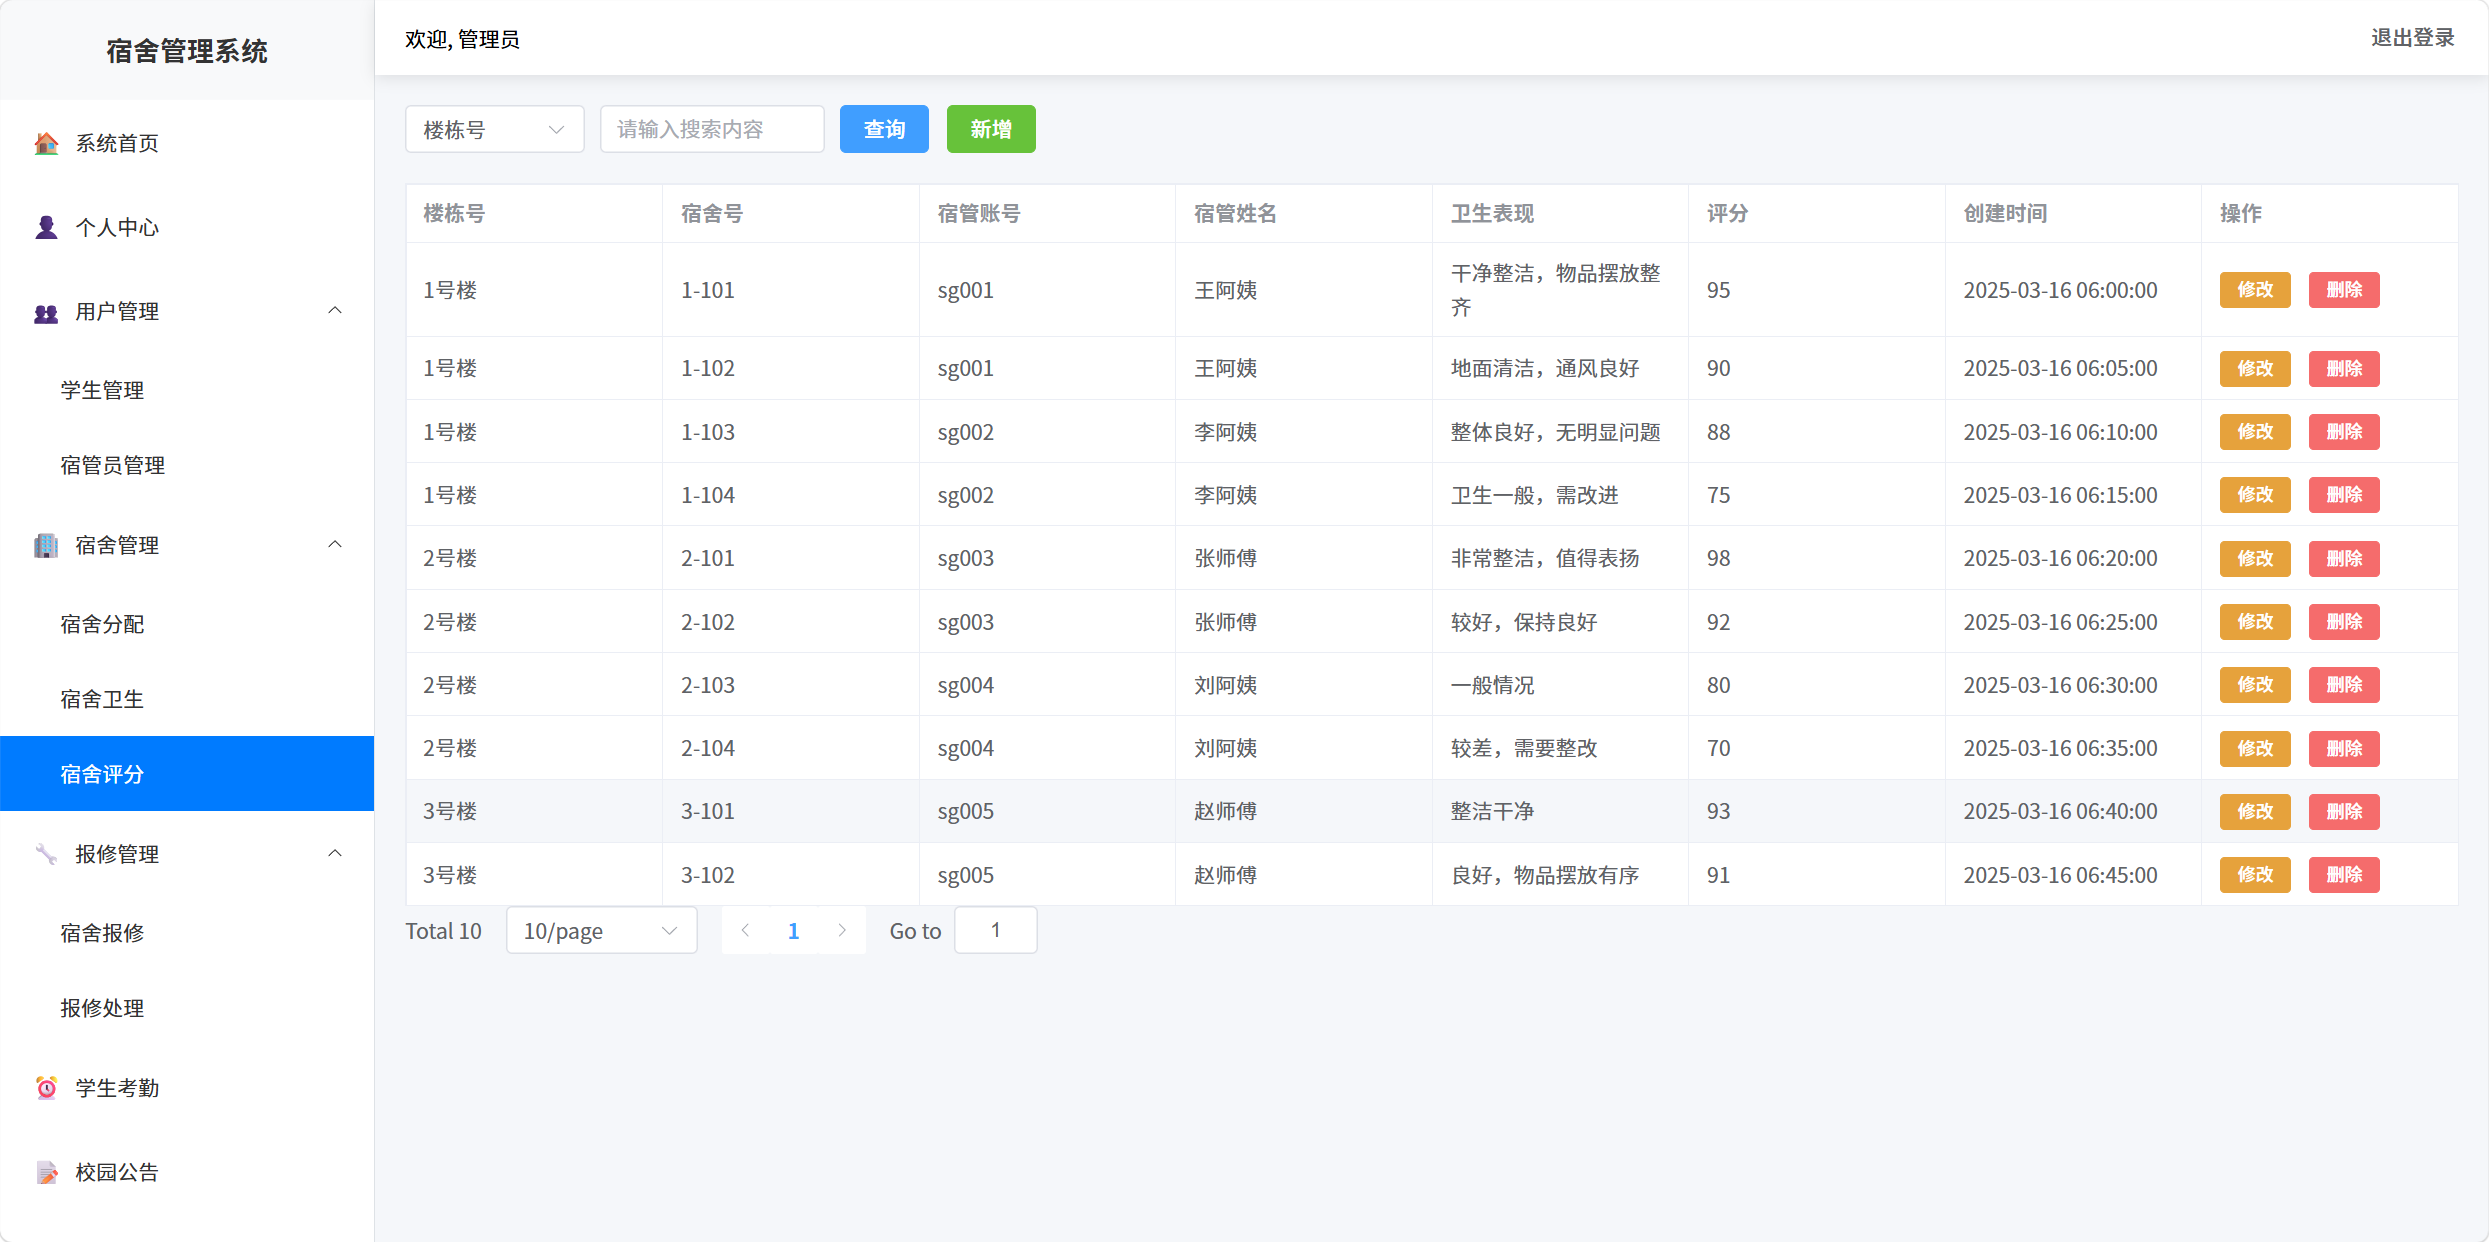Click the building icon beside 宿舍管理
The width and height of the screenshot is (2489, 1242).
click(46, 545)
